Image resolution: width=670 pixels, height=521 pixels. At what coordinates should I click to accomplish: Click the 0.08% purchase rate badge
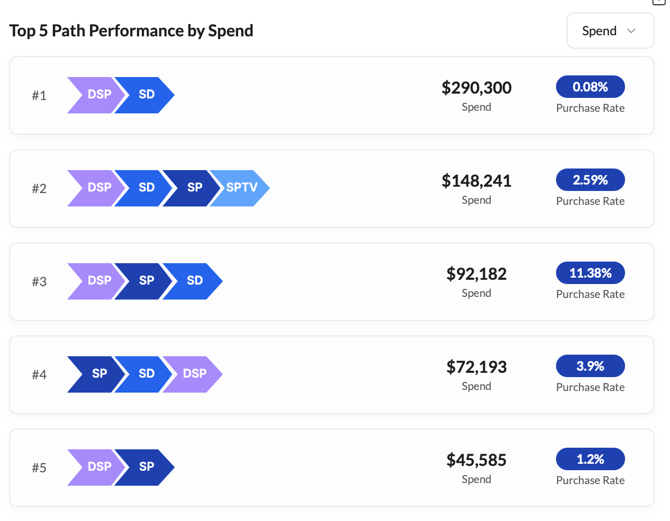[x=590, y=87]
